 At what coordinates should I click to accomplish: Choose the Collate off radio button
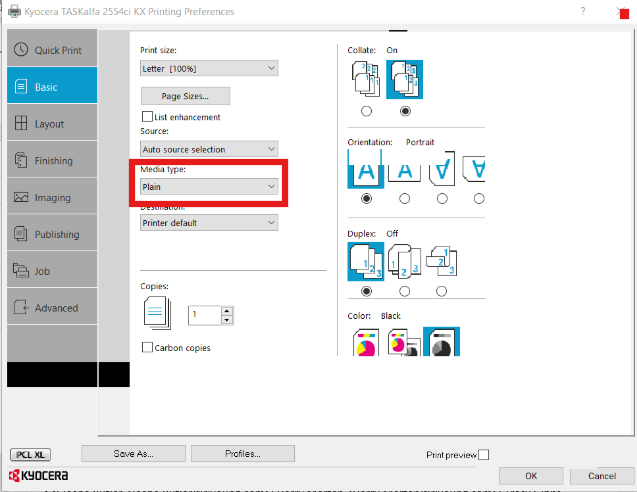click(x=366, y=111)
